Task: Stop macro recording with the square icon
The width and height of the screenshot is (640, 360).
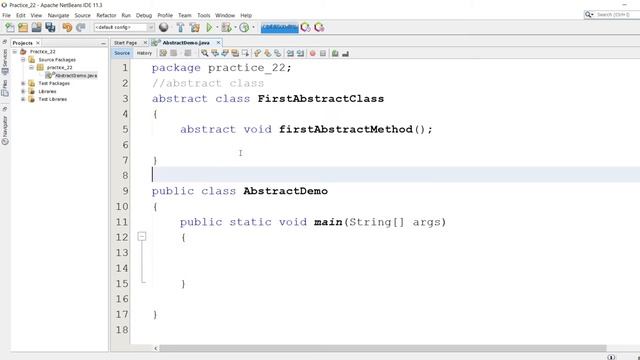Action: click(x=323, y=53)
